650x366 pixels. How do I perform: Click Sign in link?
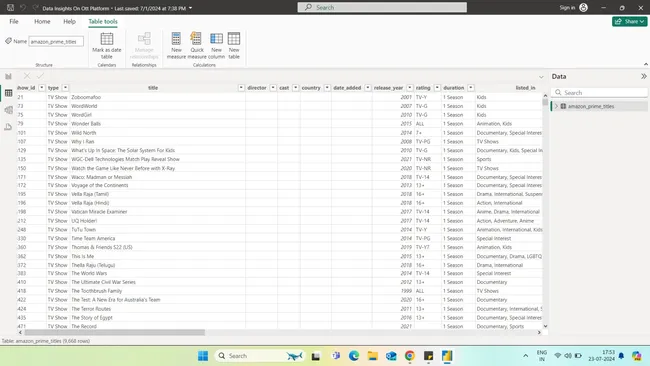[567, 7]
